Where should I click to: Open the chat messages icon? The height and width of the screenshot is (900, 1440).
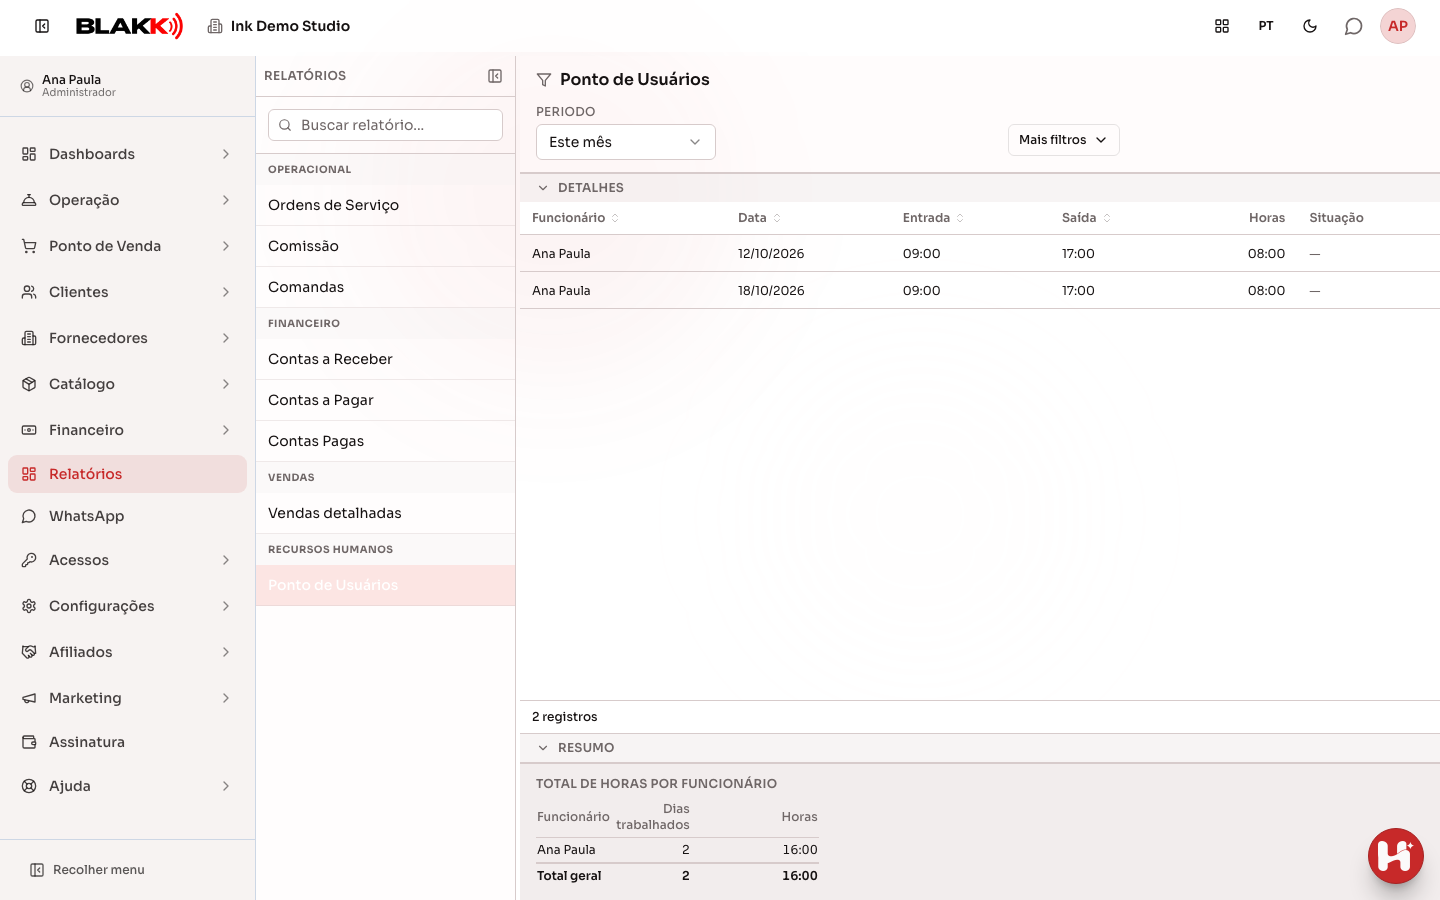(1354, 26)
